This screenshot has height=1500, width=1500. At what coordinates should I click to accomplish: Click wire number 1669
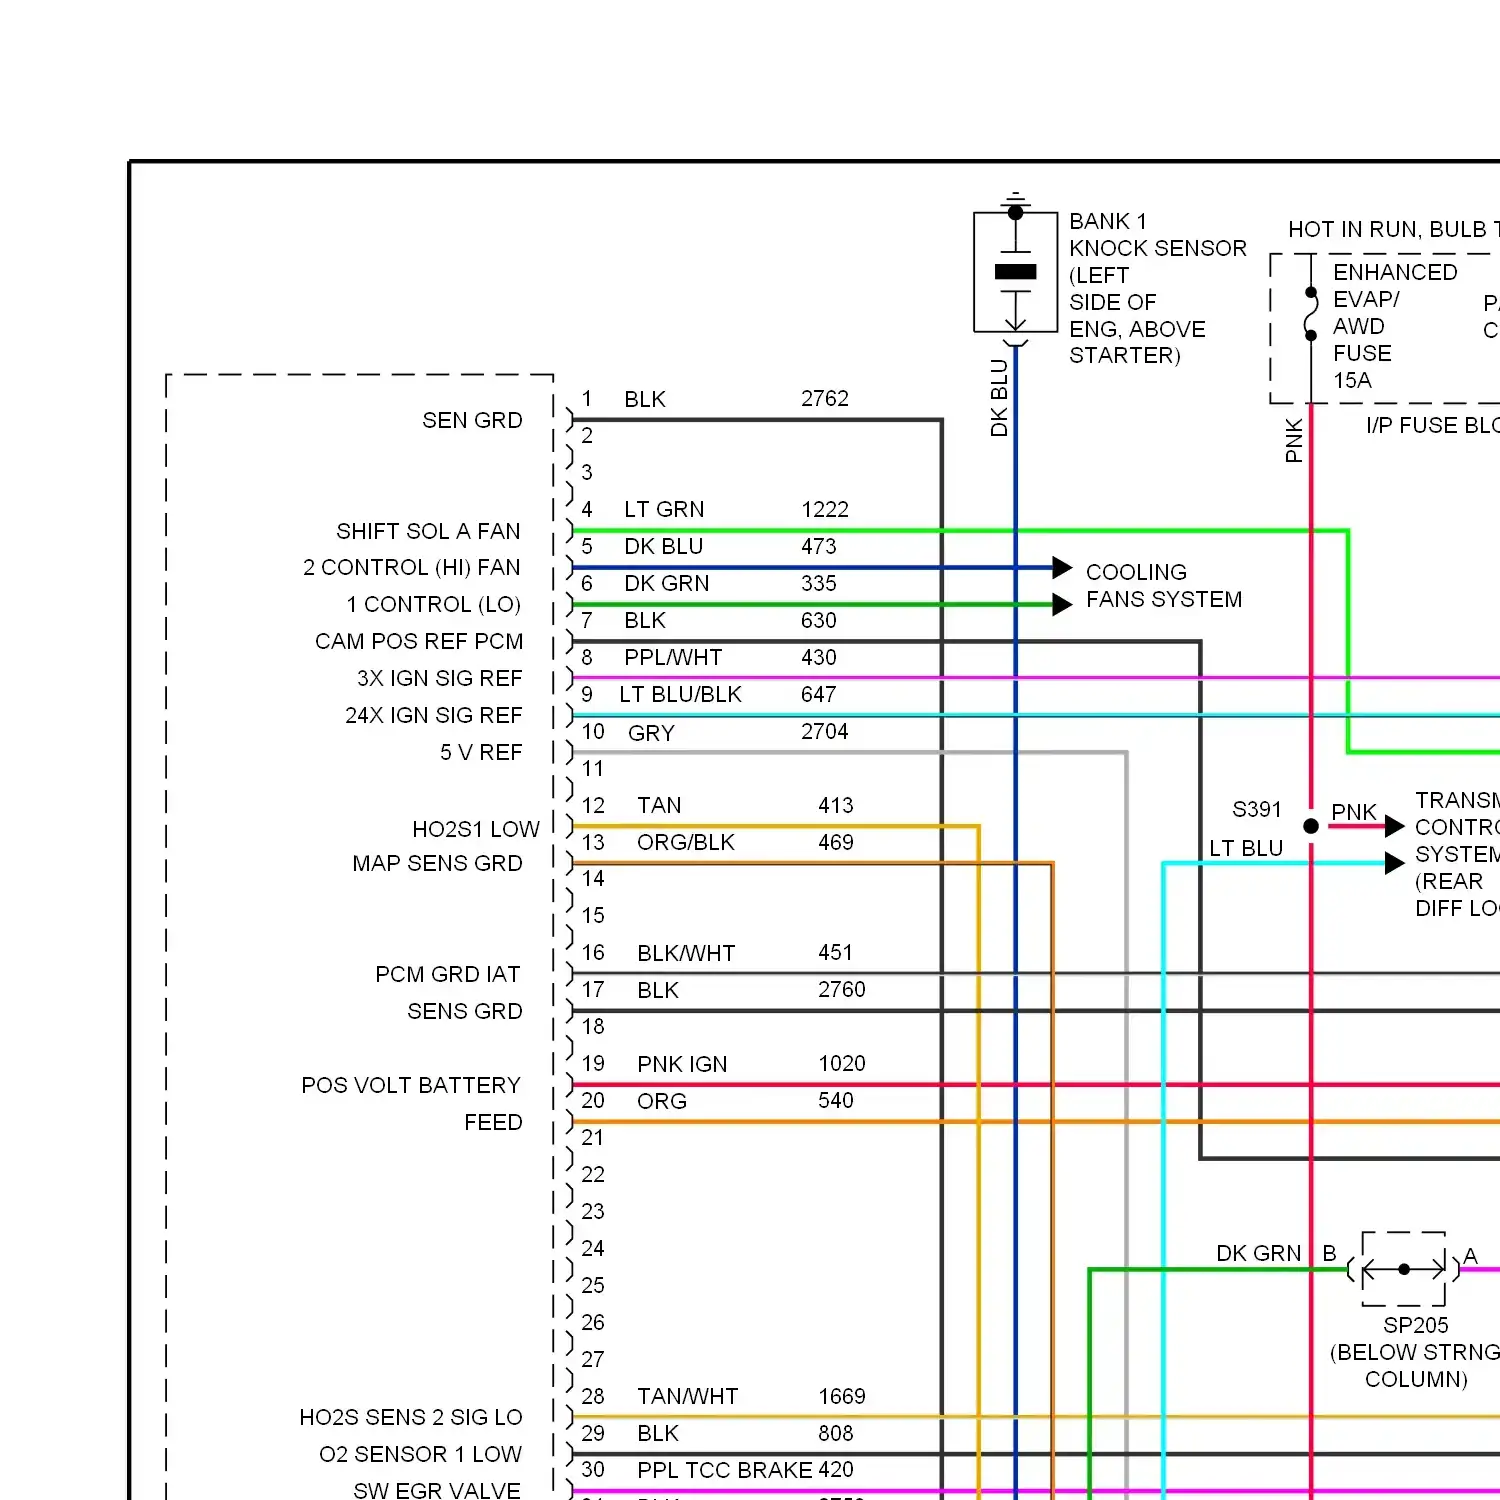[842, 1396]
